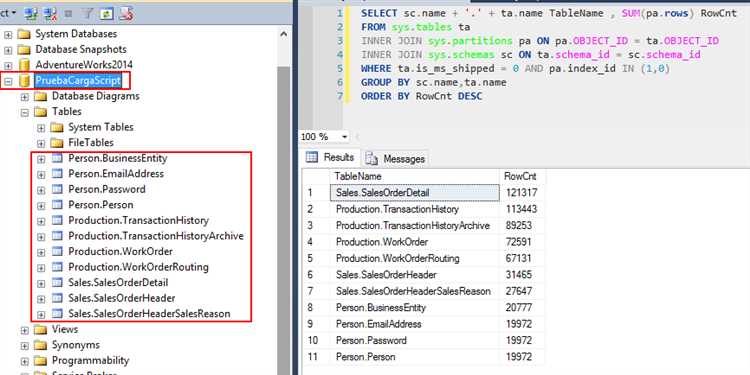Select the FileTables label in the tree
Image resolution: width=750 pixels, height=375 pixels.
91,143
